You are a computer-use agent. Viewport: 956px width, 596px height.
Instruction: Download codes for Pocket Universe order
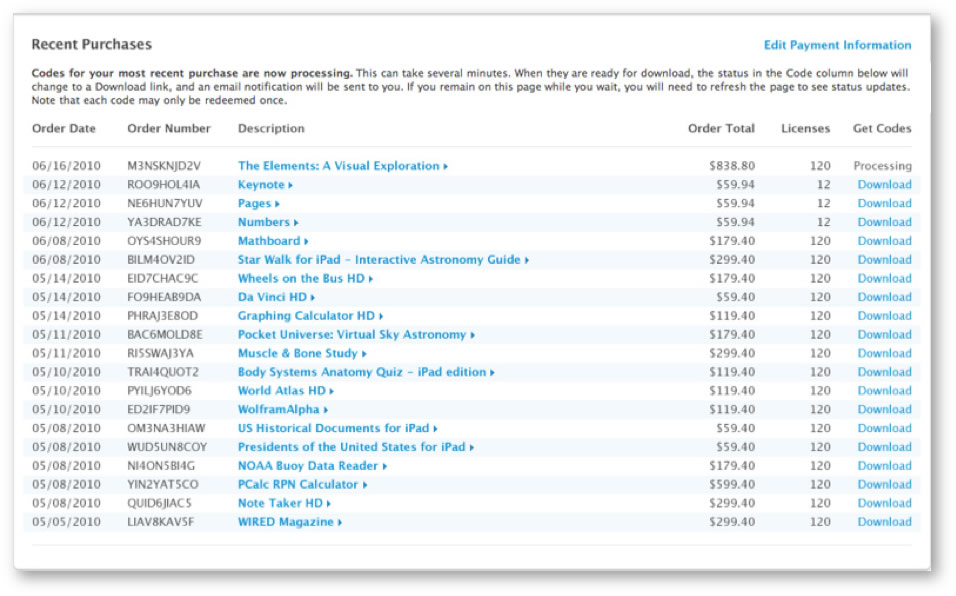[884, 335]
